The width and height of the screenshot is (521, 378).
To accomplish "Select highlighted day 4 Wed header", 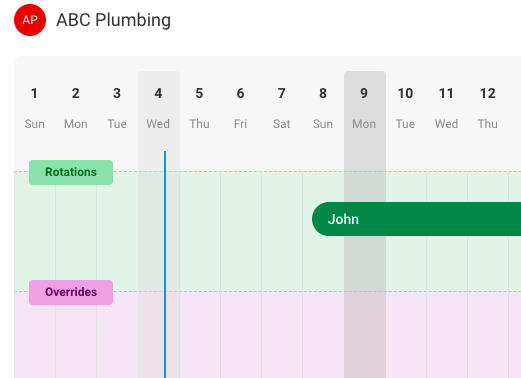I will coord(159,107).
